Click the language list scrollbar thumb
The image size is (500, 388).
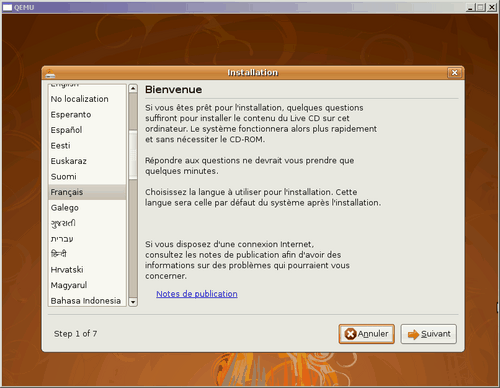(133, 154)
